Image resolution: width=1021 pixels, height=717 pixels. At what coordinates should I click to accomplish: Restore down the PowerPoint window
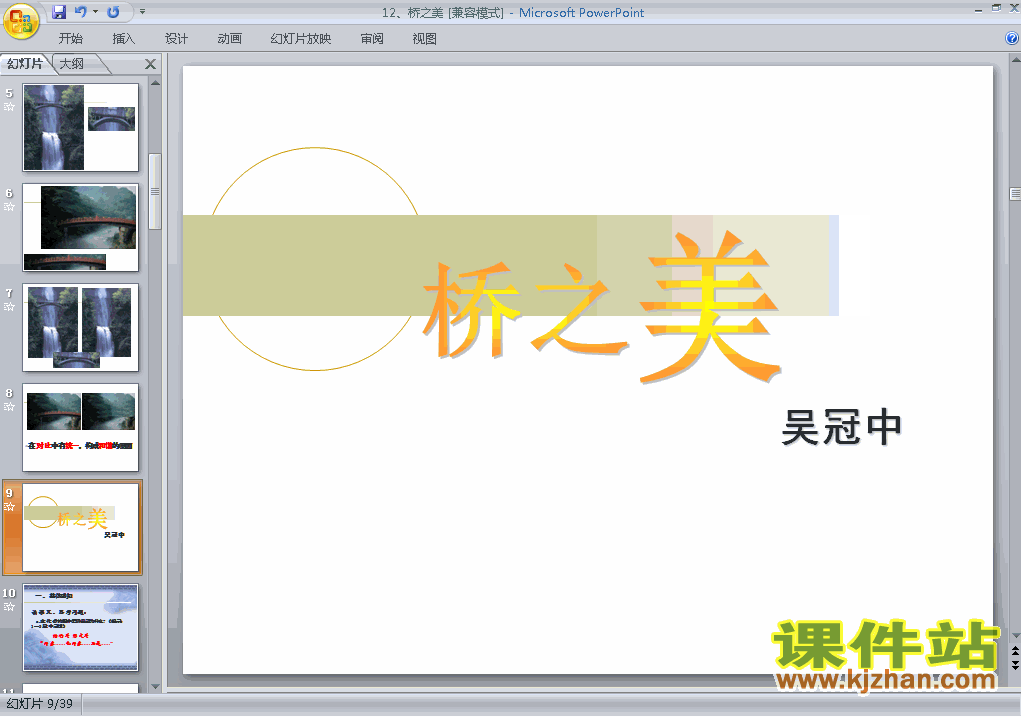click(996, 8)
